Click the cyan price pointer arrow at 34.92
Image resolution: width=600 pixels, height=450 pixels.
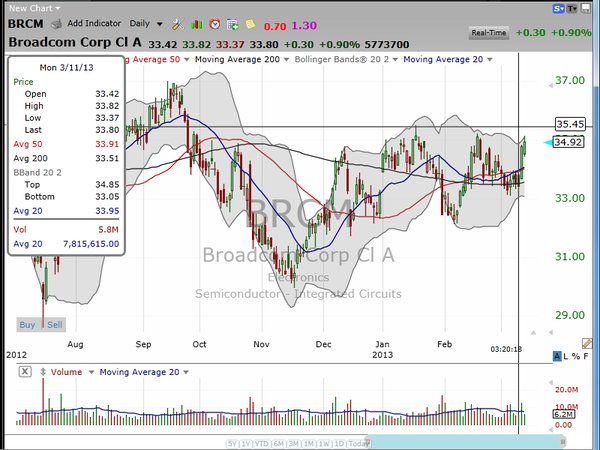point(548,143)
